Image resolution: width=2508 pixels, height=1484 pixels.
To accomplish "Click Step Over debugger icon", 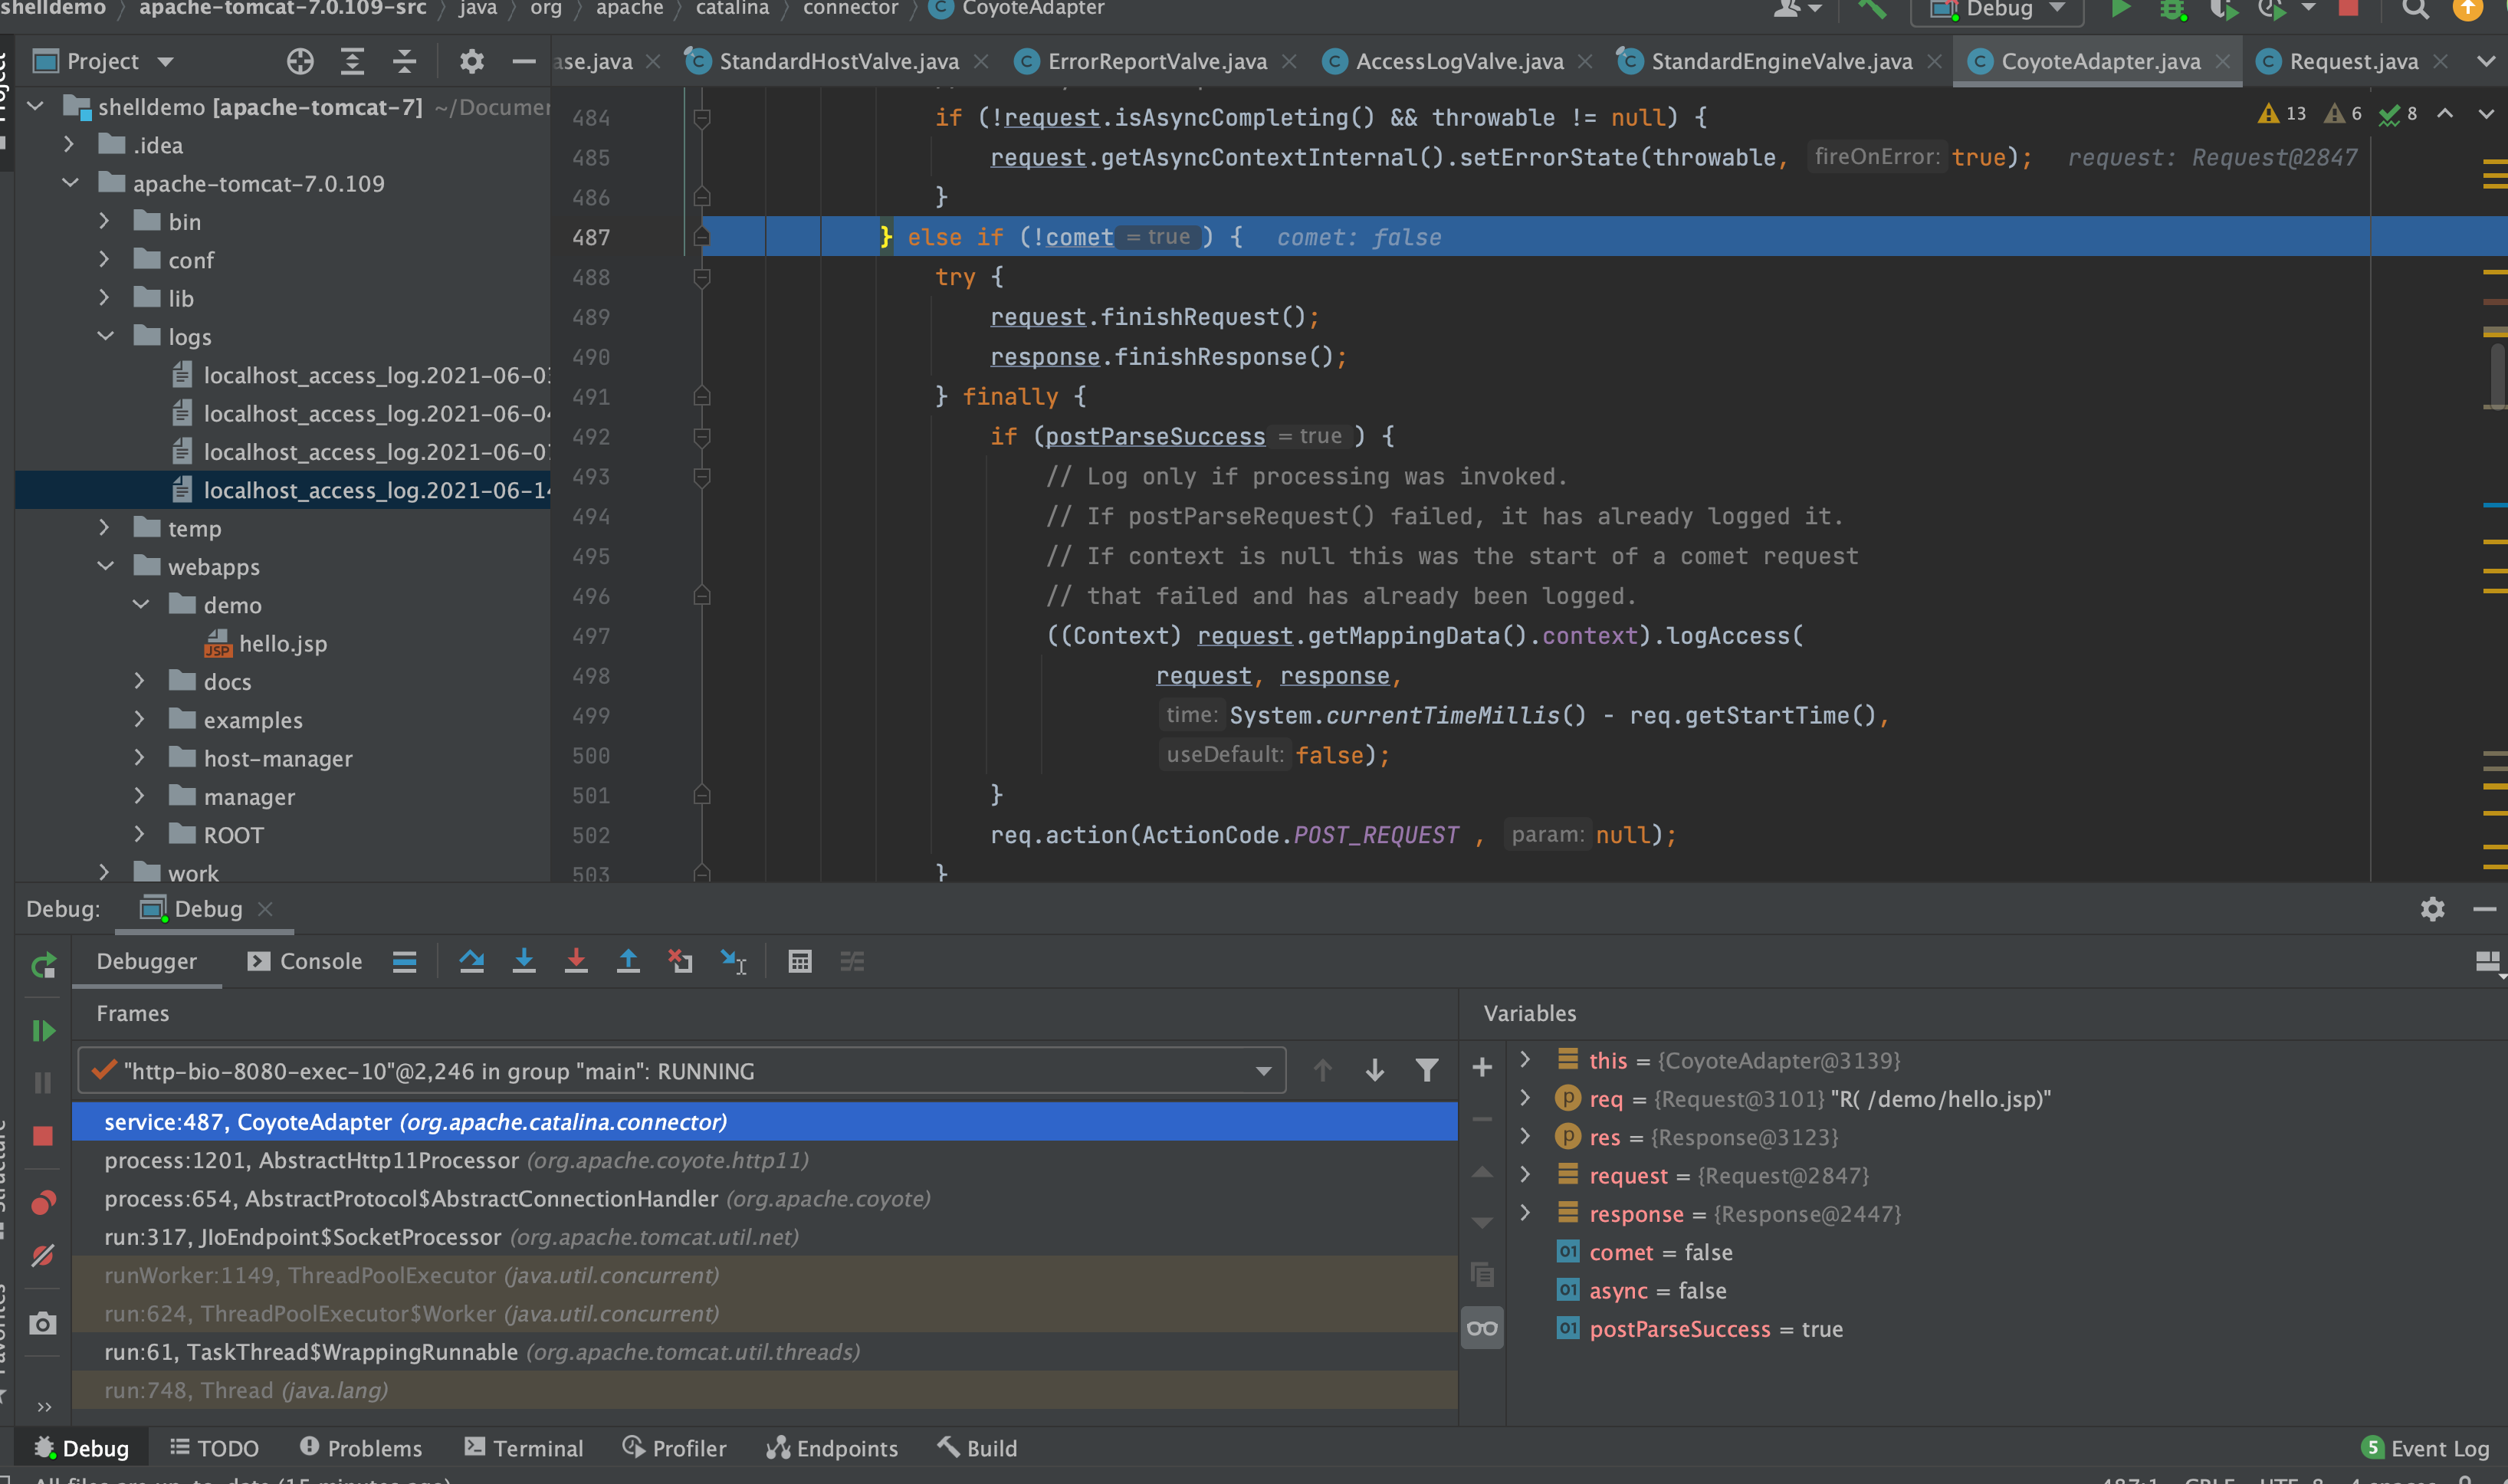I will pyautogui.click(x=471, y=961).
